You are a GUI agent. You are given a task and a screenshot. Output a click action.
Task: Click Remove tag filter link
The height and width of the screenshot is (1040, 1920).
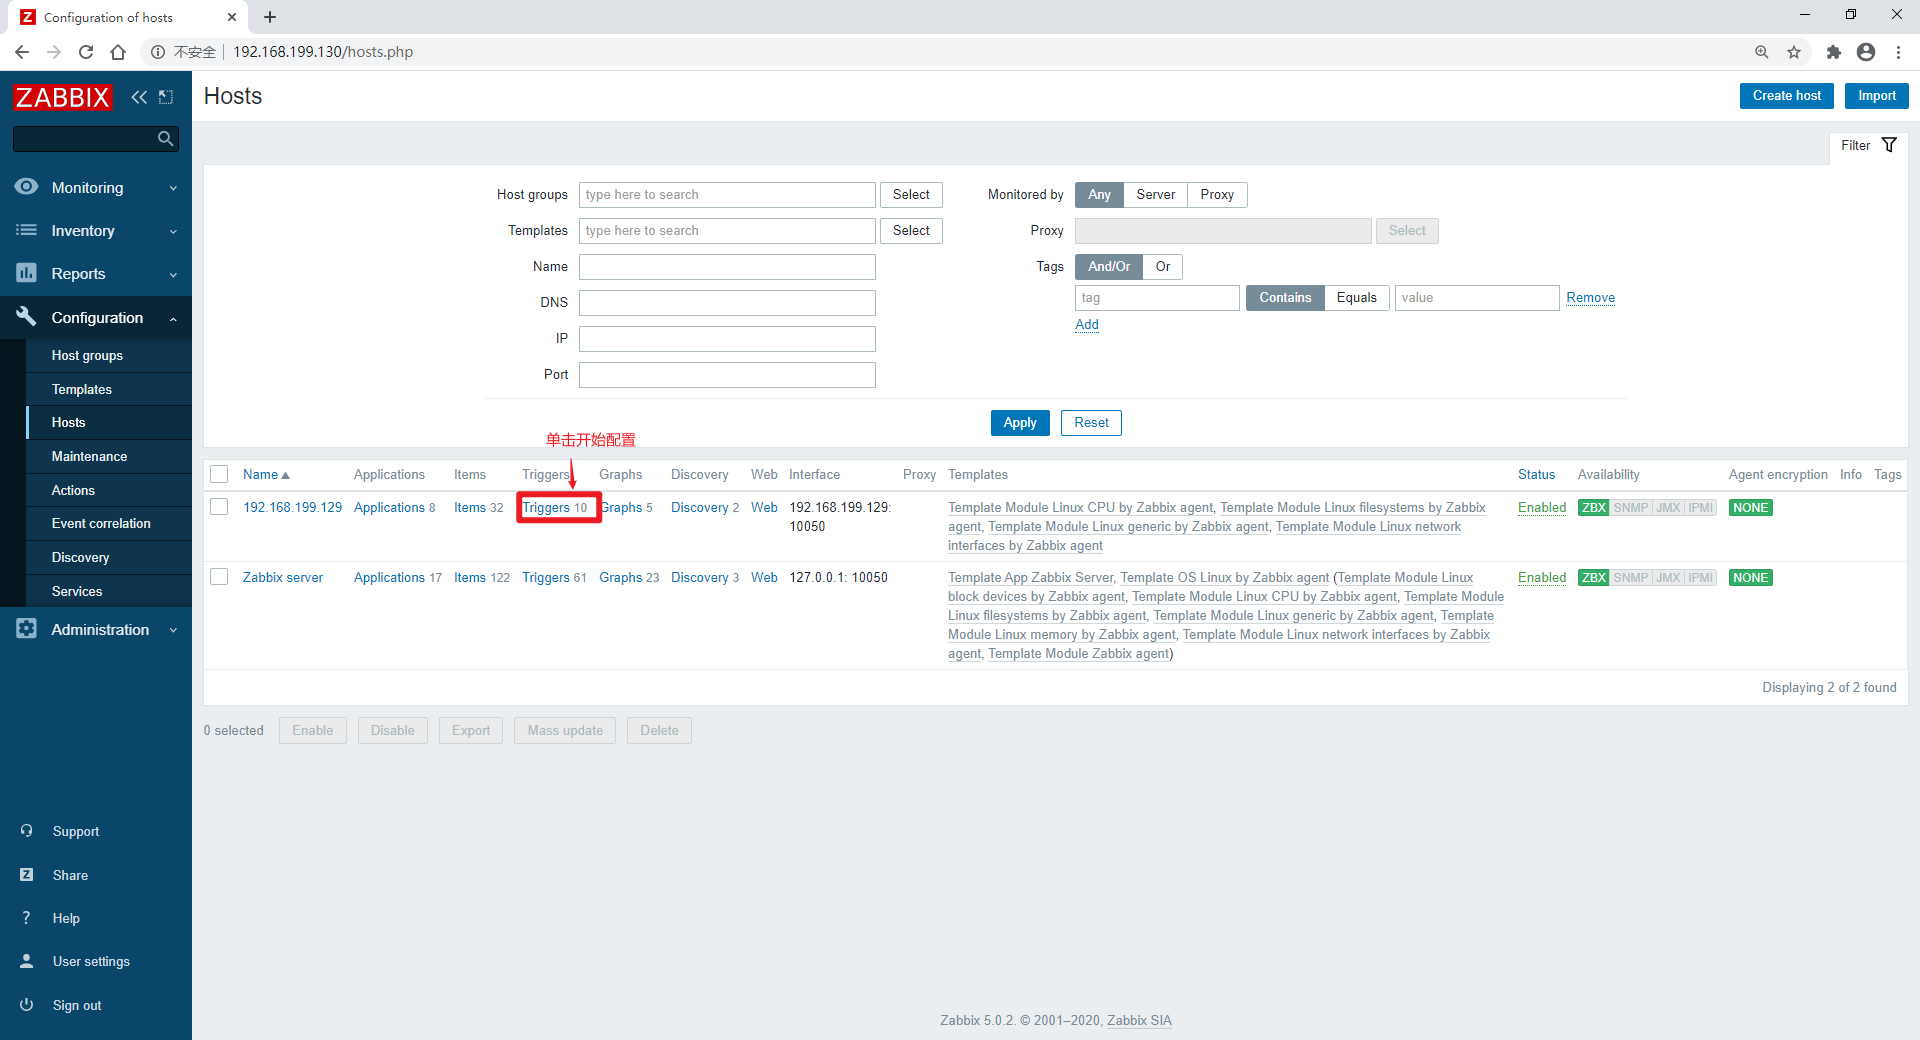pos(1590,298)
